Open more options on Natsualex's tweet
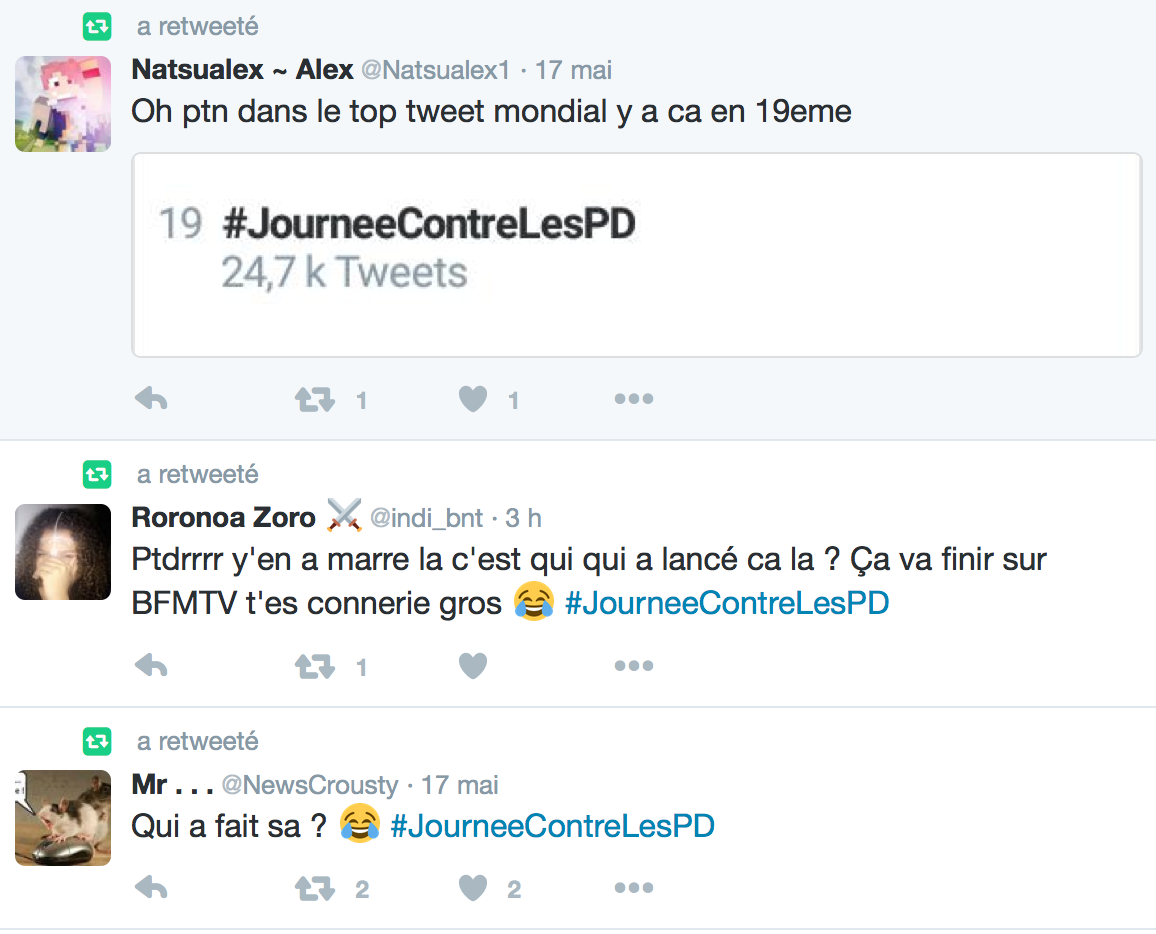Image resolution: width=1156 pixels, height=934 pixels. tap(633, 400)
